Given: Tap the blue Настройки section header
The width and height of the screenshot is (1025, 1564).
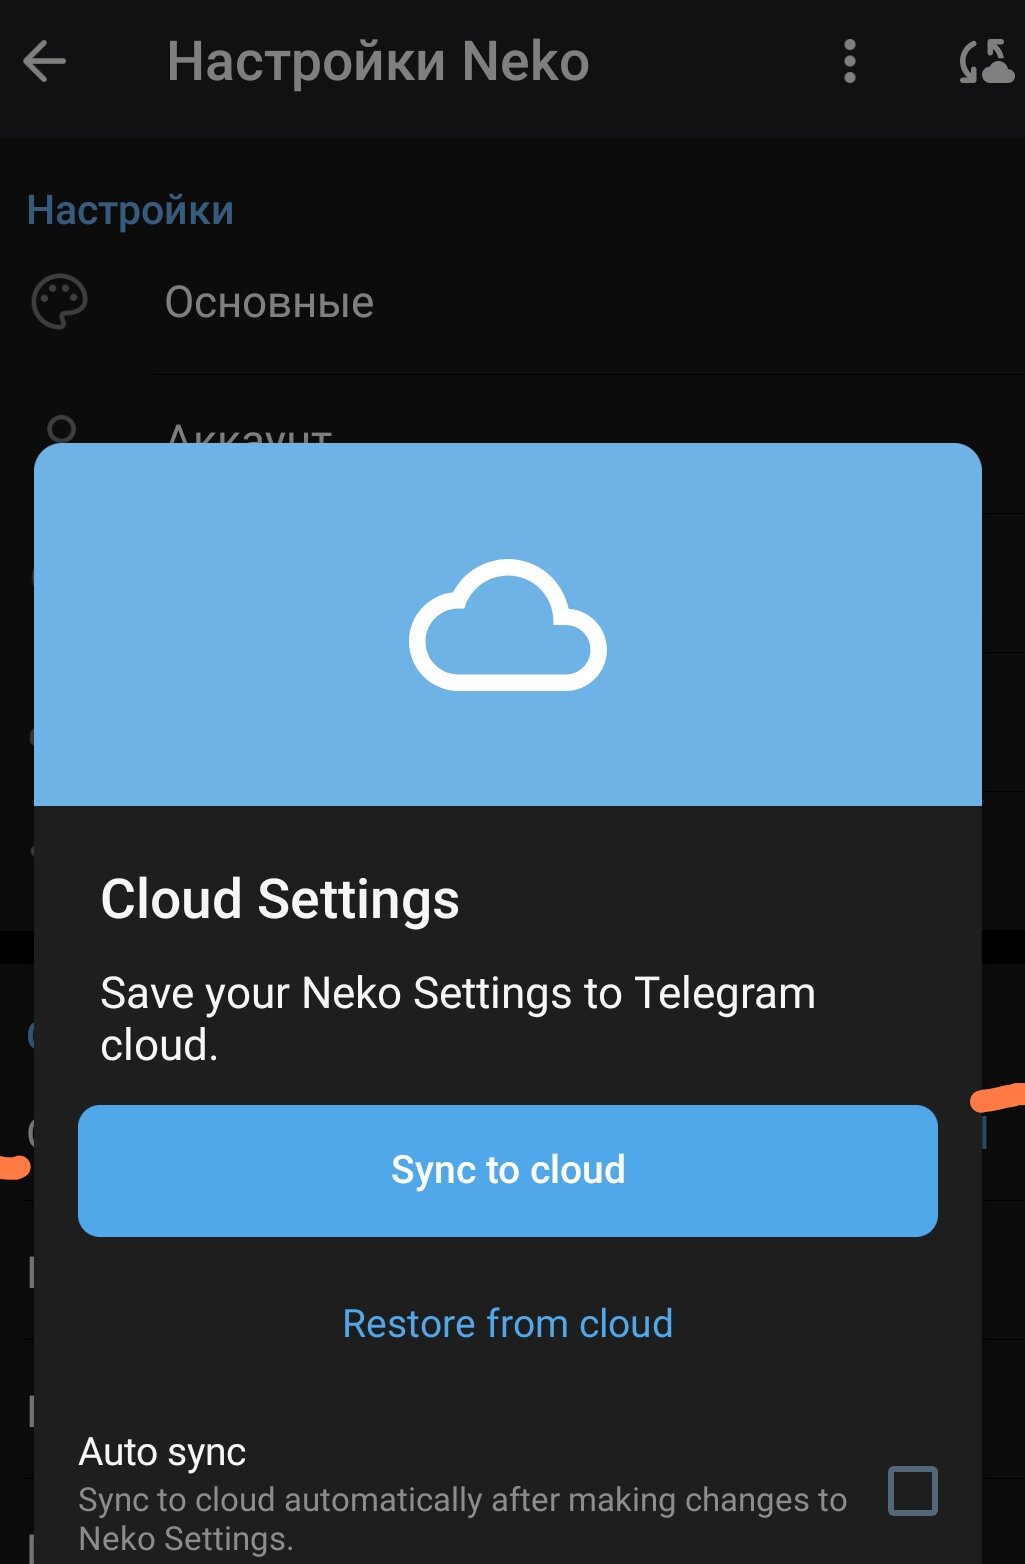Looking at the screenshot, I should pos(130,211).
